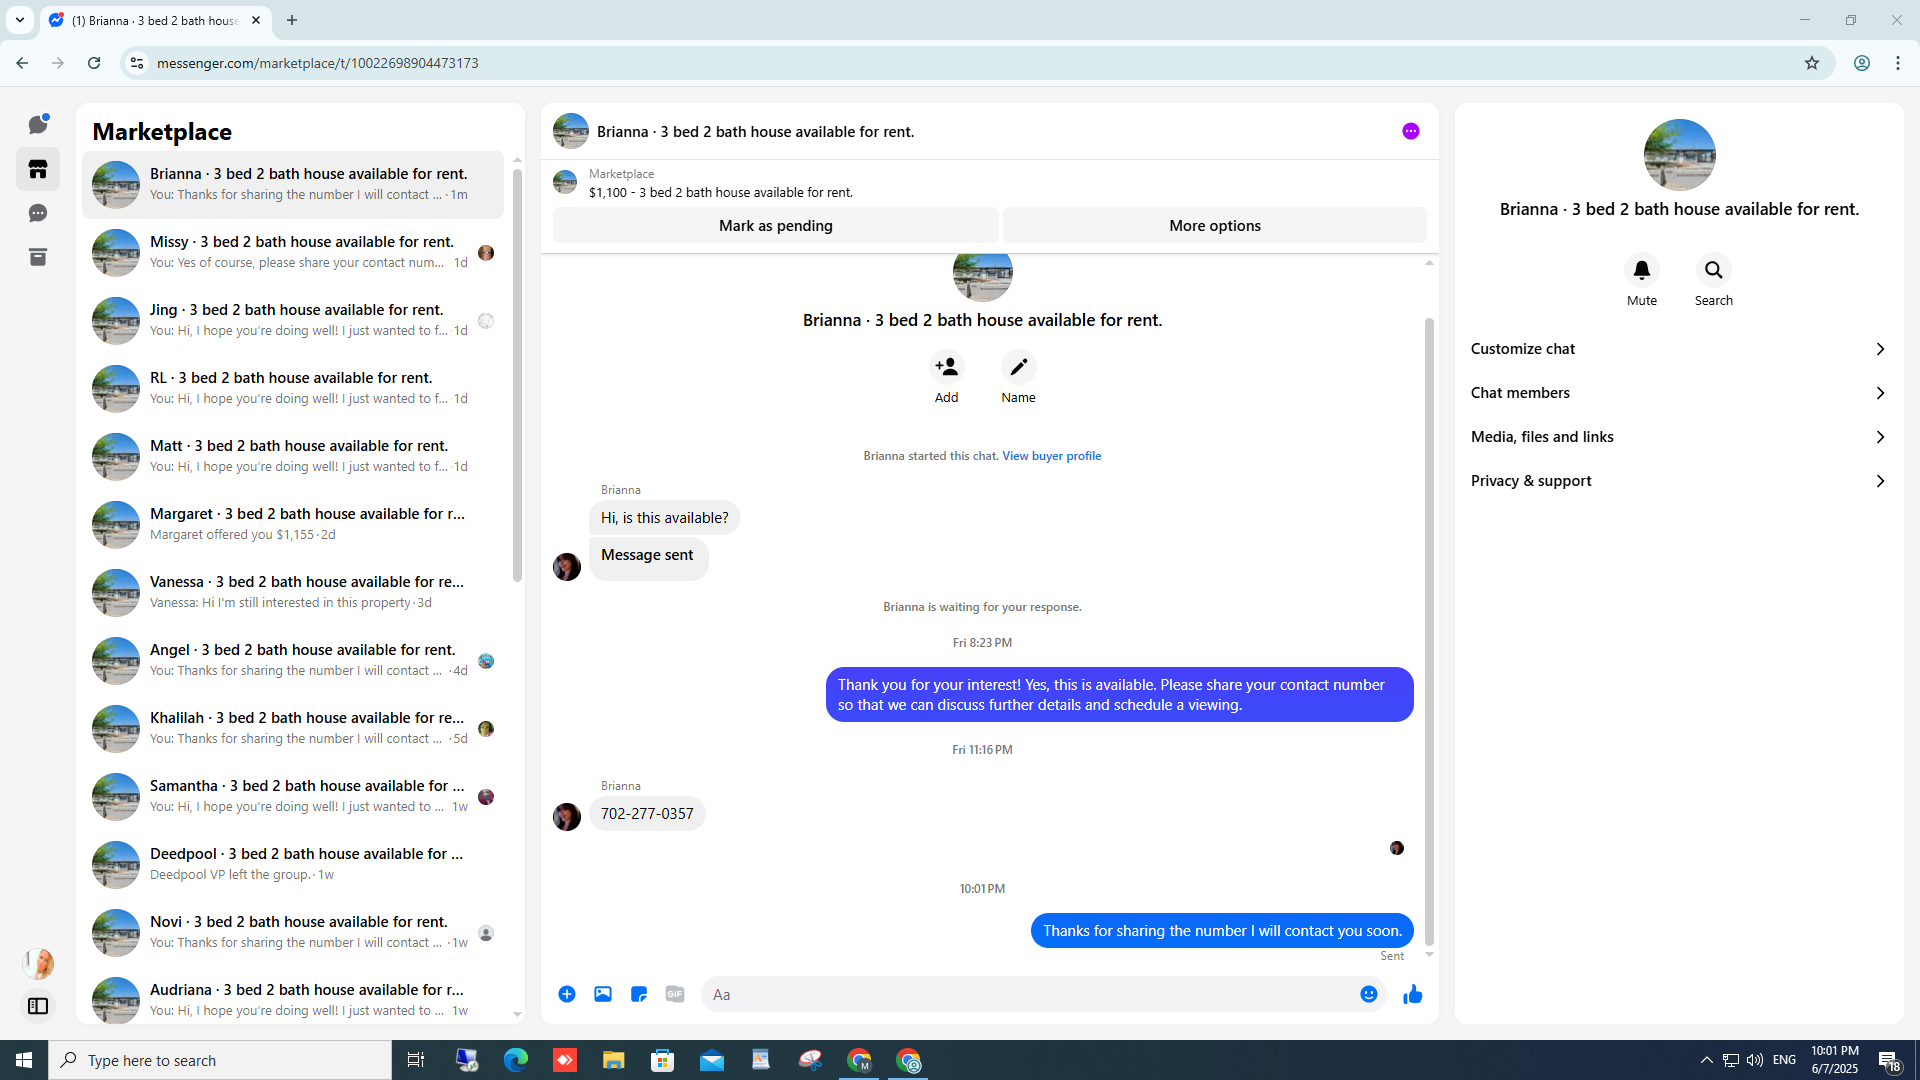Collapse the sidebar panel toggle

pyautogui.click(x=38, y=1006)
